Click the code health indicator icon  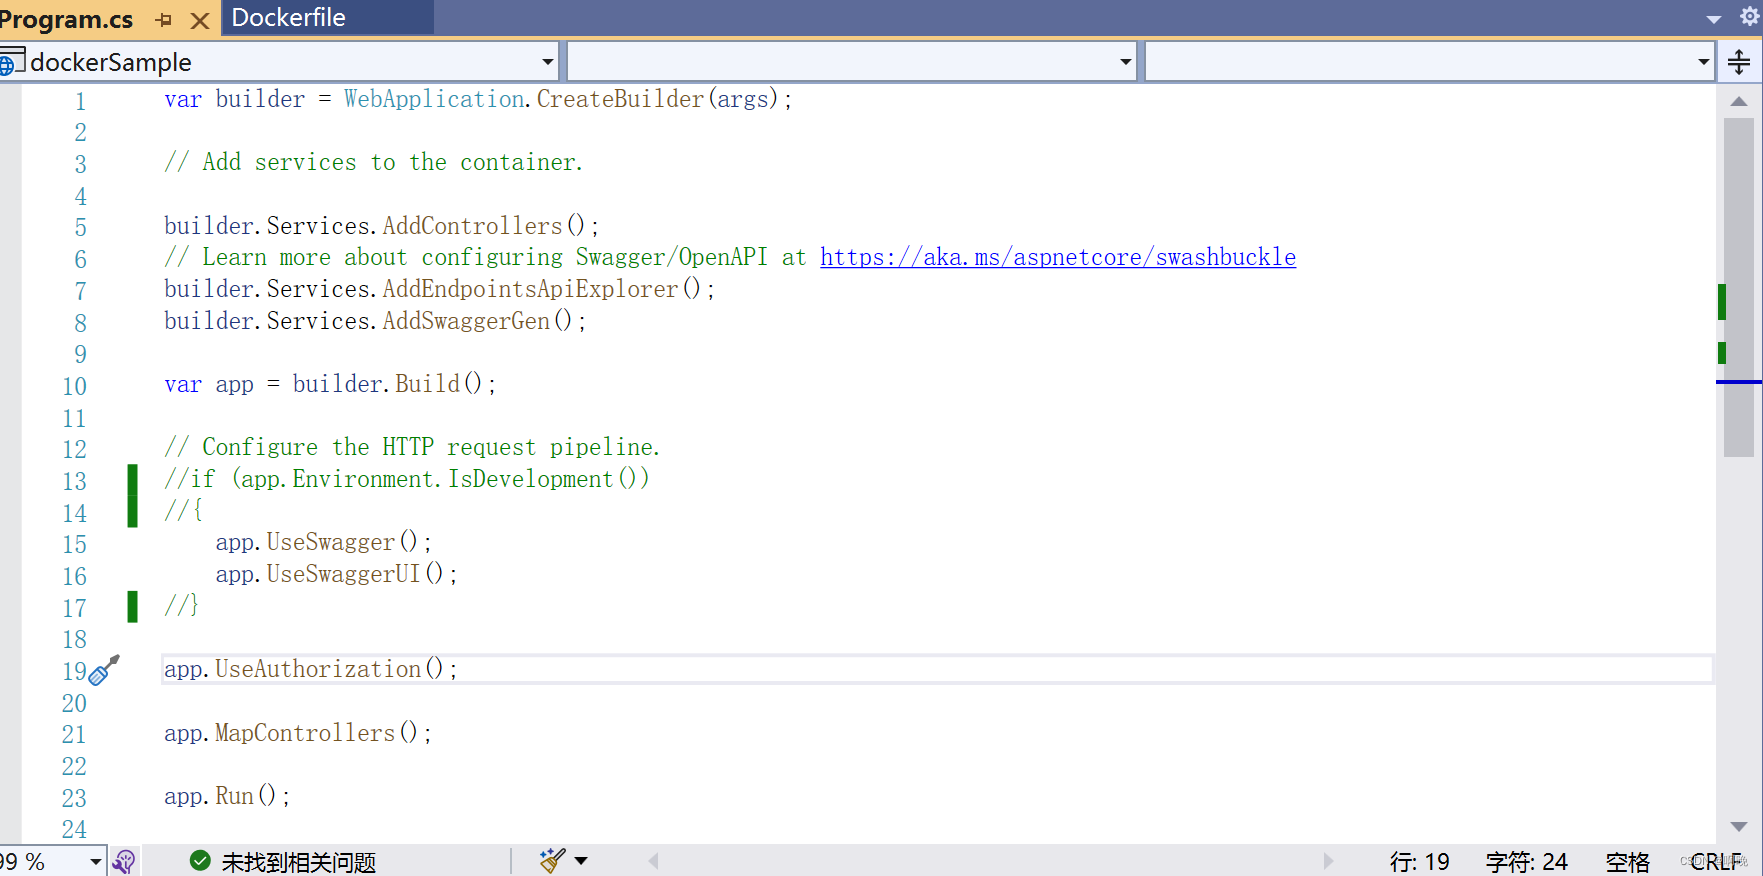(124, 861)
